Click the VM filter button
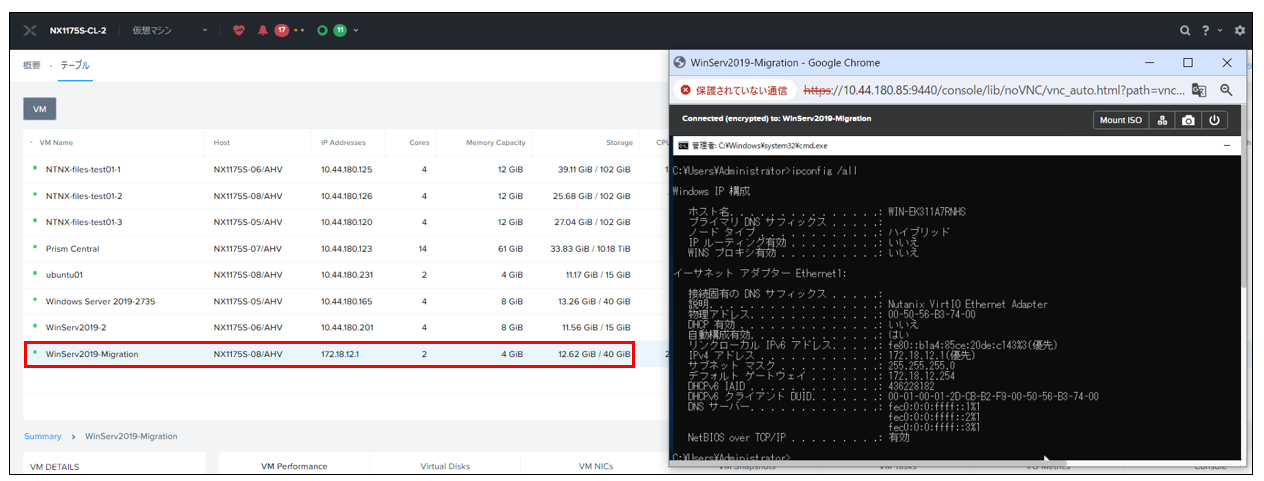The width and height of the screenshot is (1264, 481). pos(40,108)
